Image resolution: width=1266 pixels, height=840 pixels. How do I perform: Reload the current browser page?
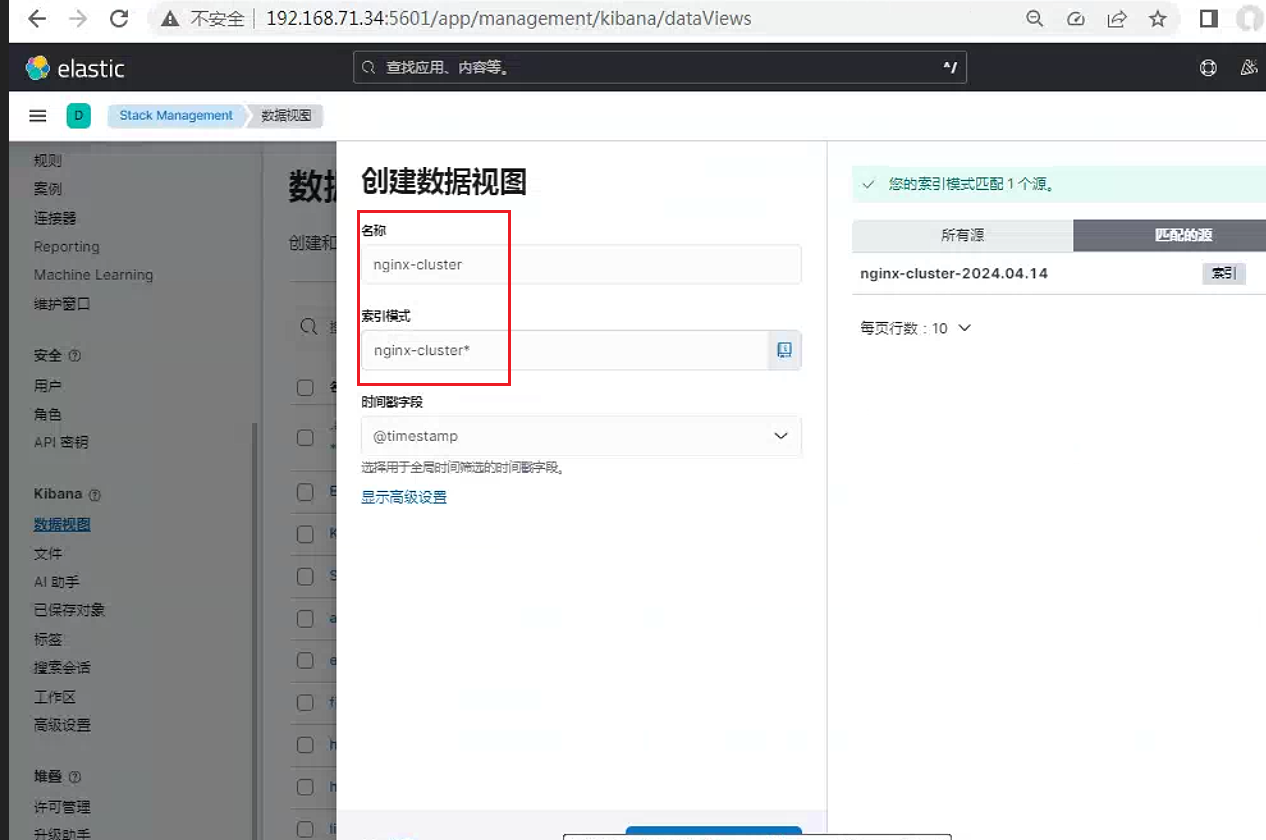119,19
